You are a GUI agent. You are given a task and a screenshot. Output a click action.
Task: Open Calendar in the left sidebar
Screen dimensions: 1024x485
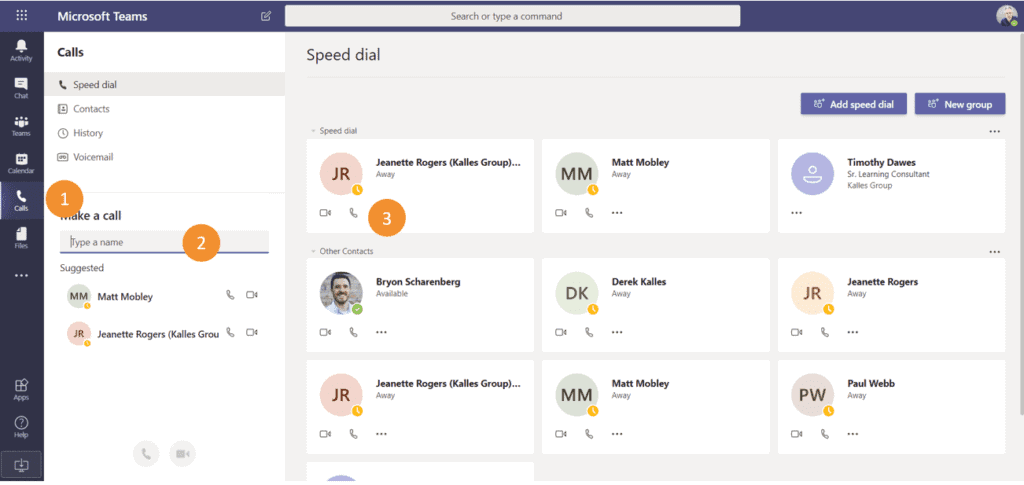[22, 163]
